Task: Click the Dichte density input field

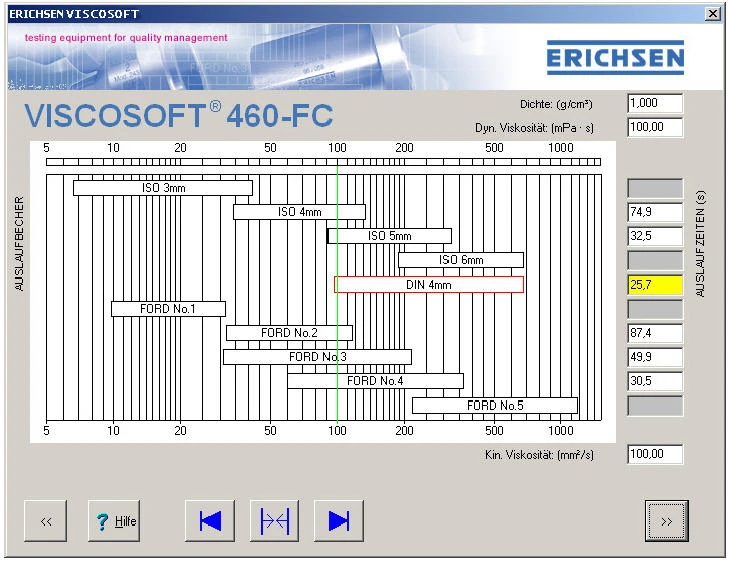Action: (654, 104)
